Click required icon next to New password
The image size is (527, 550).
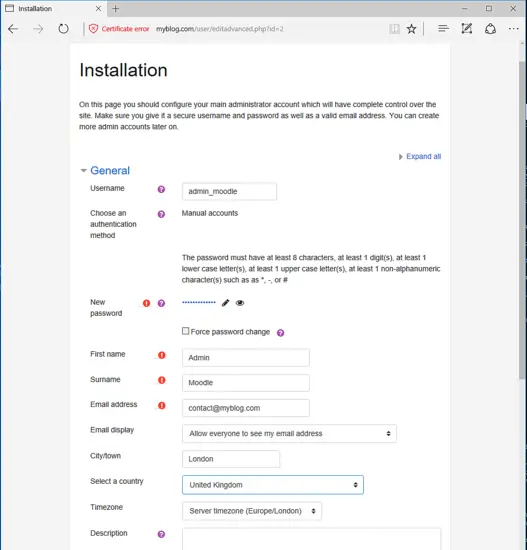[146, 303]
